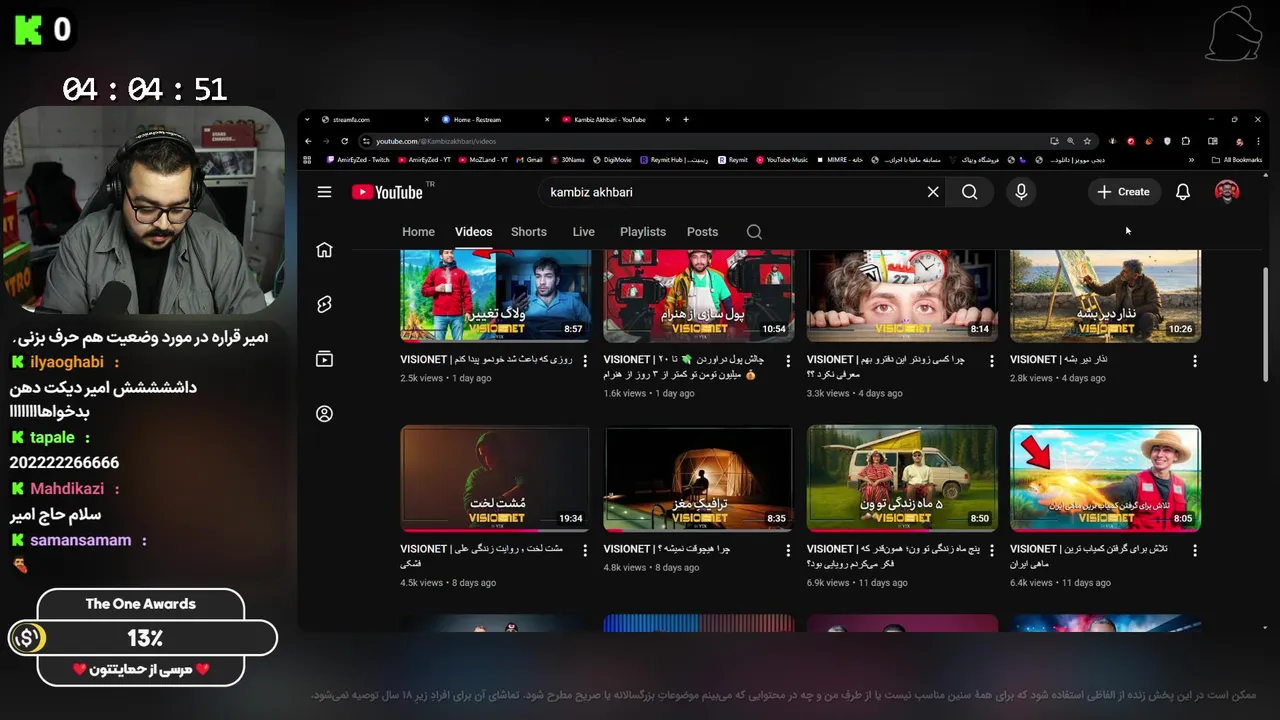Click the chat username ilyaoghabi
The image size is (1280, 720).
(x=67, y=363)
